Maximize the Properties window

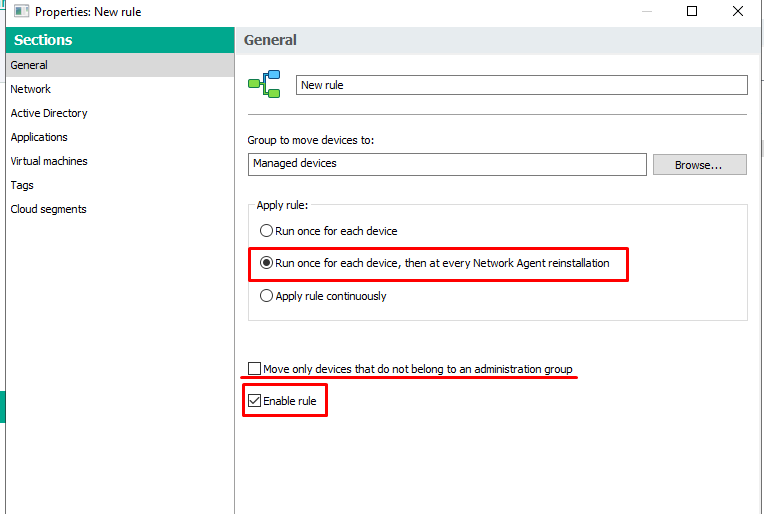[692, 11]
